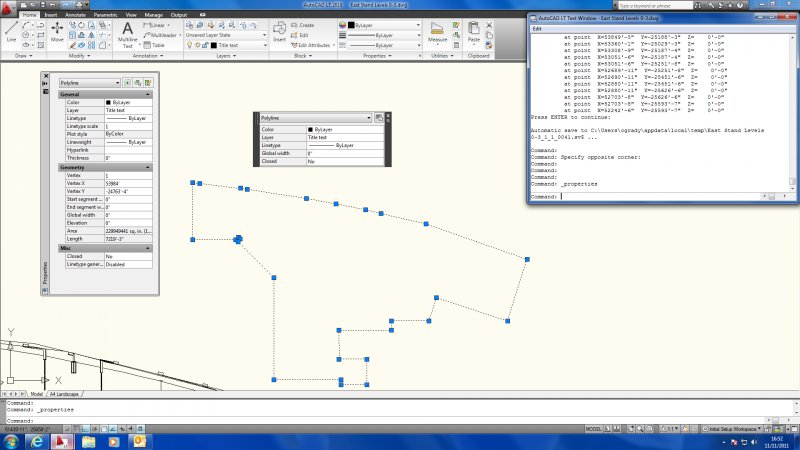The image size is (800, 450).
Task: Click the Edit Attributes tool
Action: coord(311,45)
